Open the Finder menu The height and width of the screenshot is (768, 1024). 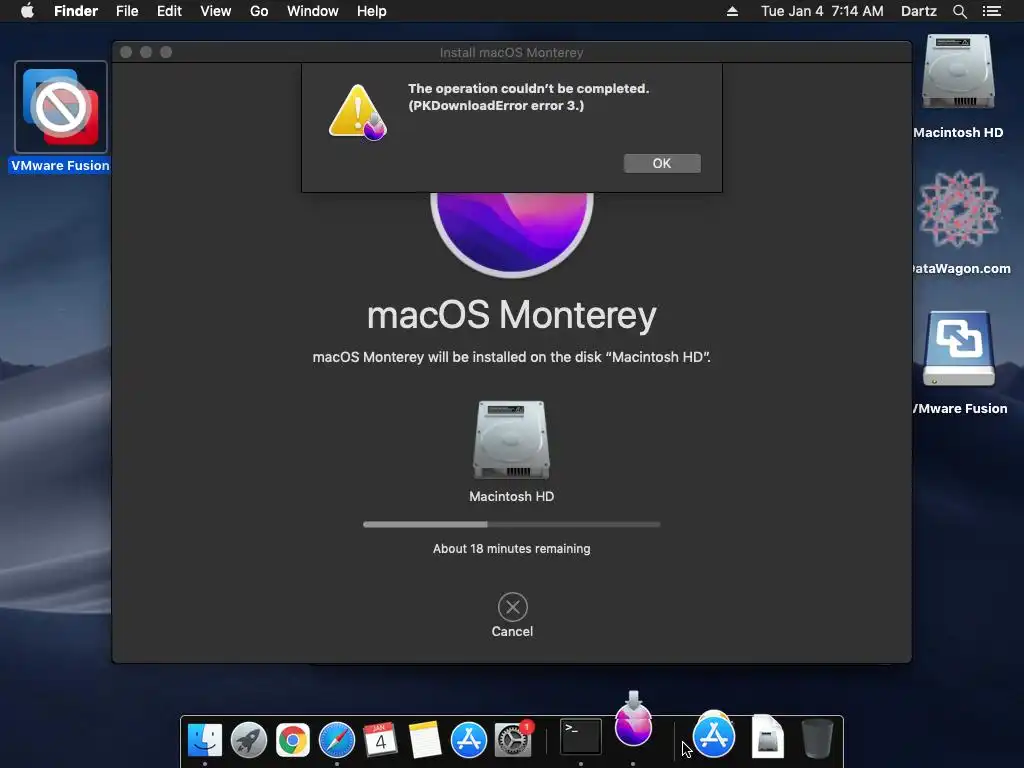pyautogui.click(x=76, y=11)
